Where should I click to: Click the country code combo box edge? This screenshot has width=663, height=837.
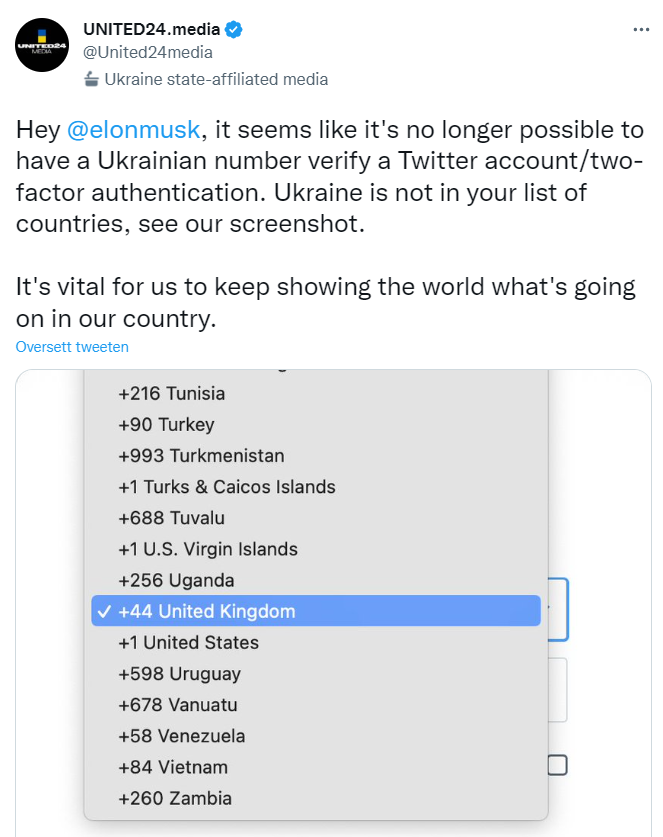pos(558,609)
